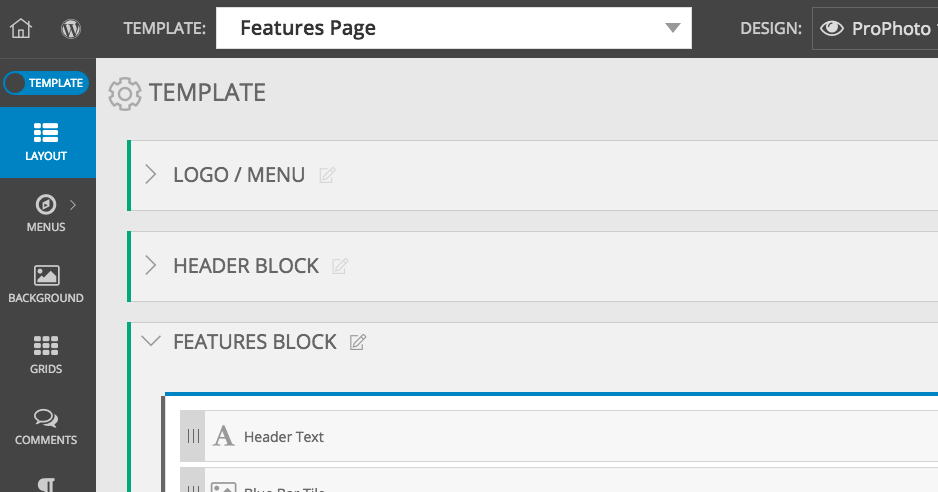Edit the LOGO / MENU block name

327,175
